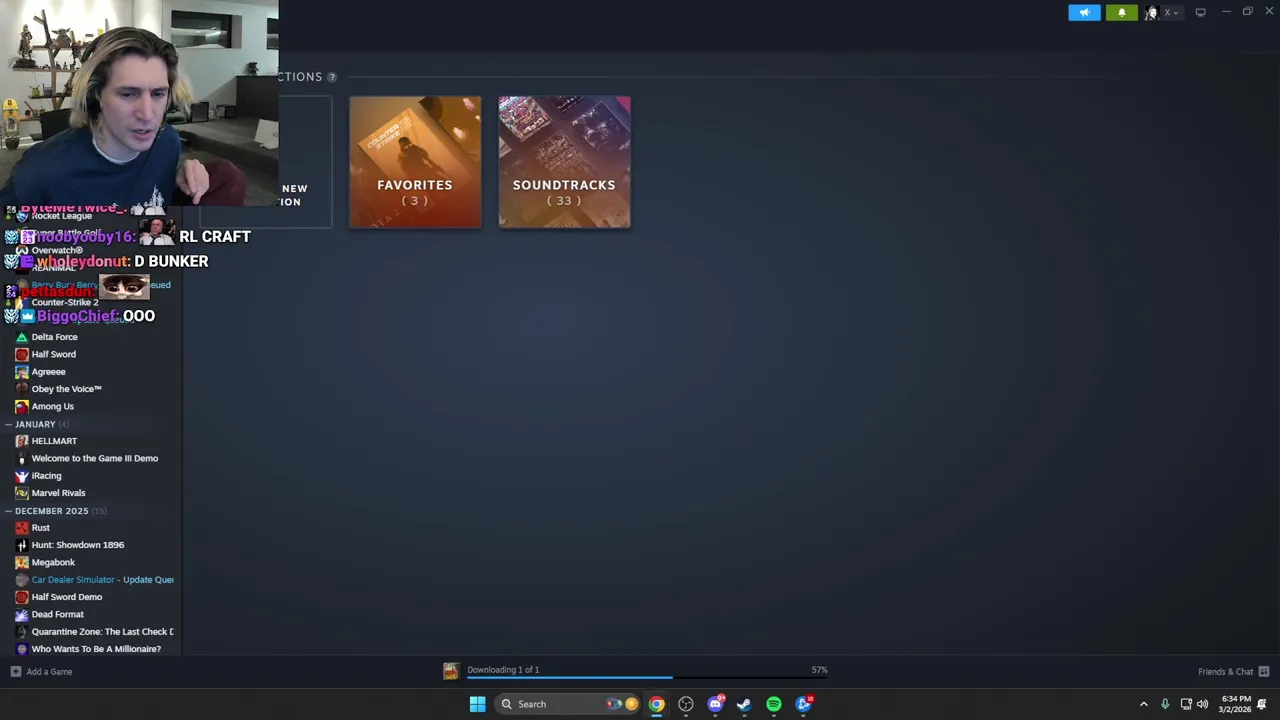The image size is (1280, 720).
Task: Open Windows notification center bell
Action: (1262, 704)
